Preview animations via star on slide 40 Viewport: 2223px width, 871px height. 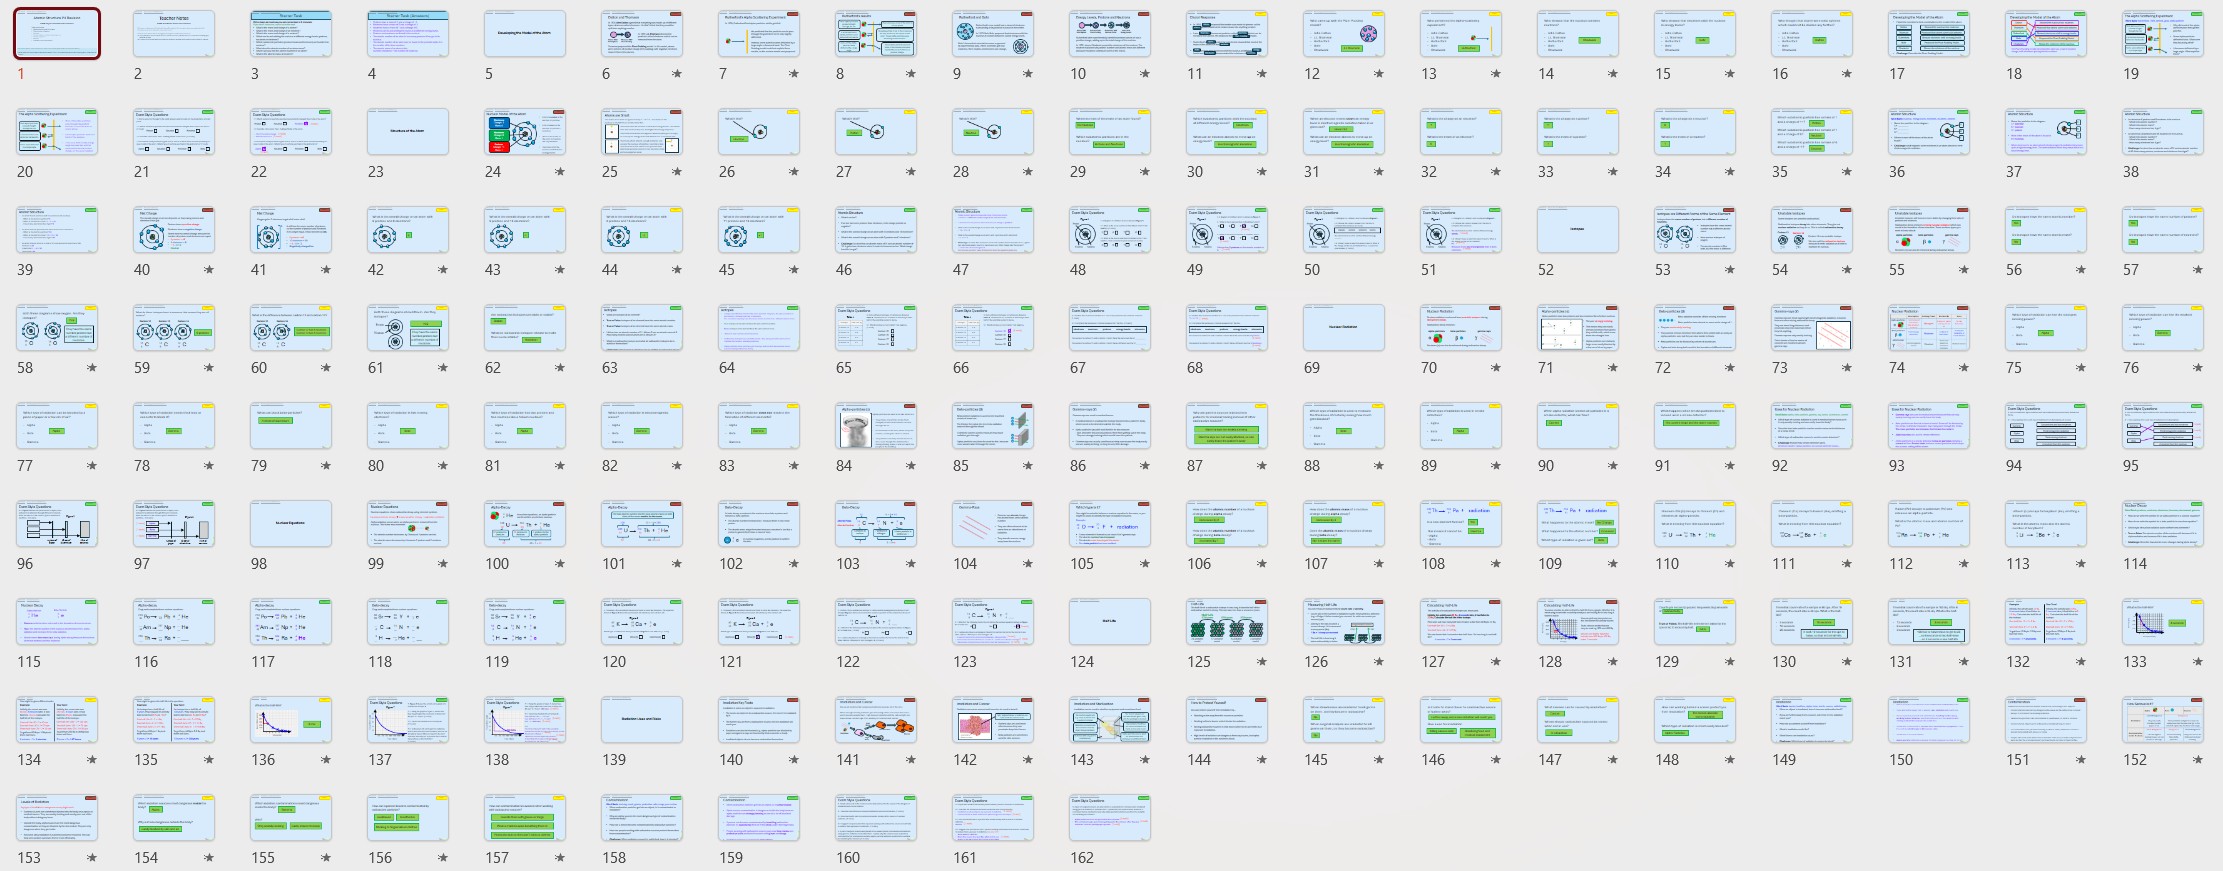[209, 270]
